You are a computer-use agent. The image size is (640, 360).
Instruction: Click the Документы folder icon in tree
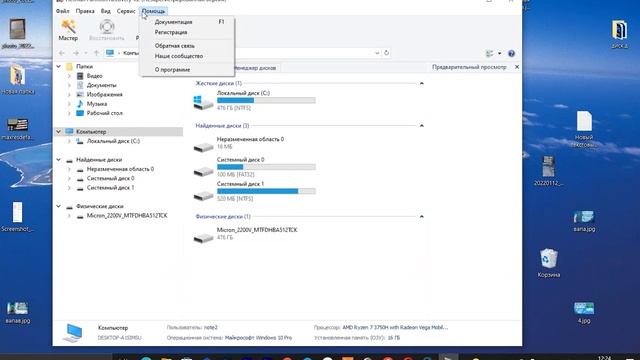point(80,85)
